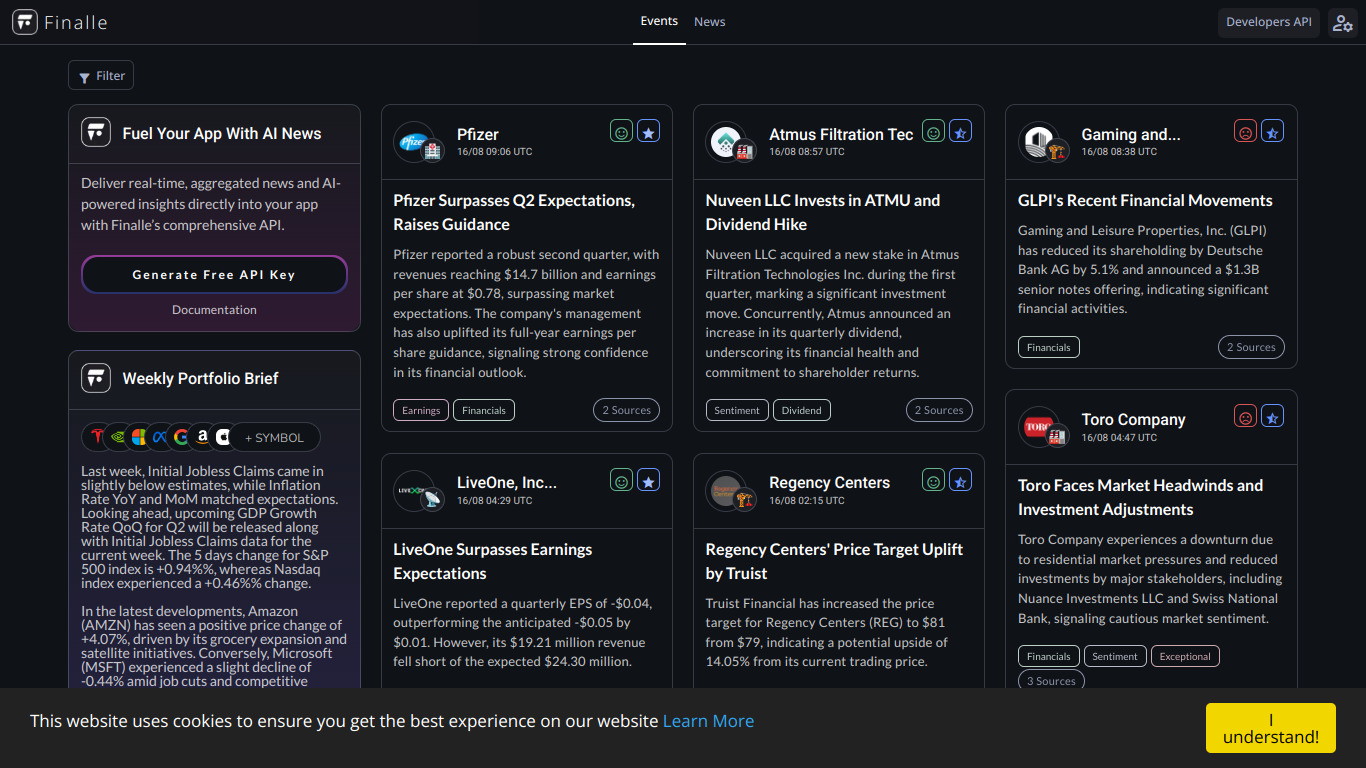Accept cookies with I understand! button

(x=1270, y=728)
